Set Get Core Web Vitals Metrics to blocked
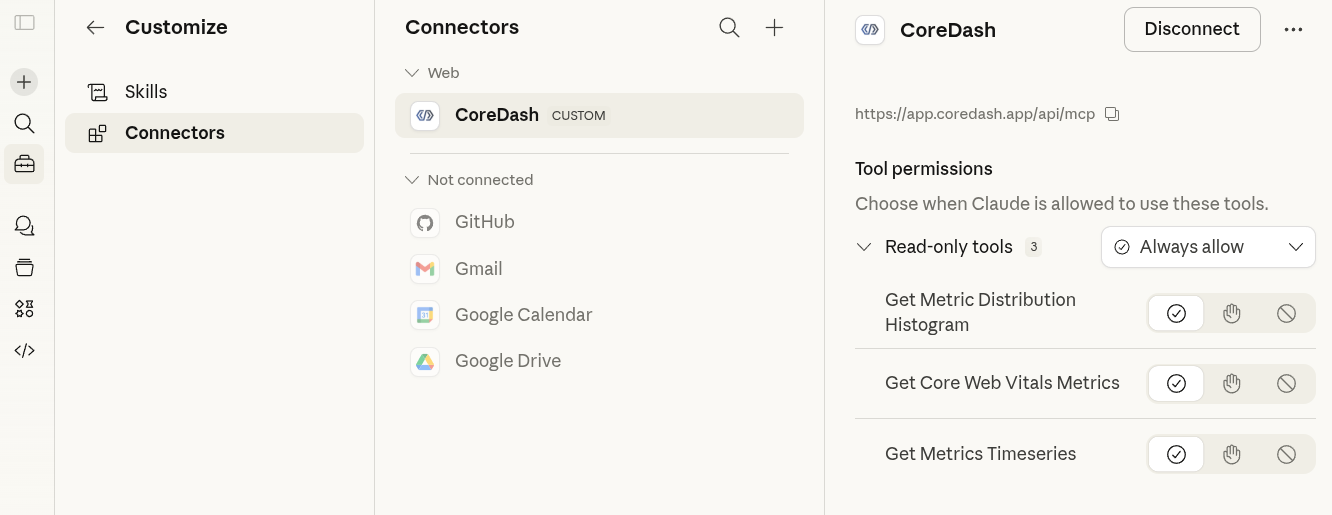 tap(1286, 384)
